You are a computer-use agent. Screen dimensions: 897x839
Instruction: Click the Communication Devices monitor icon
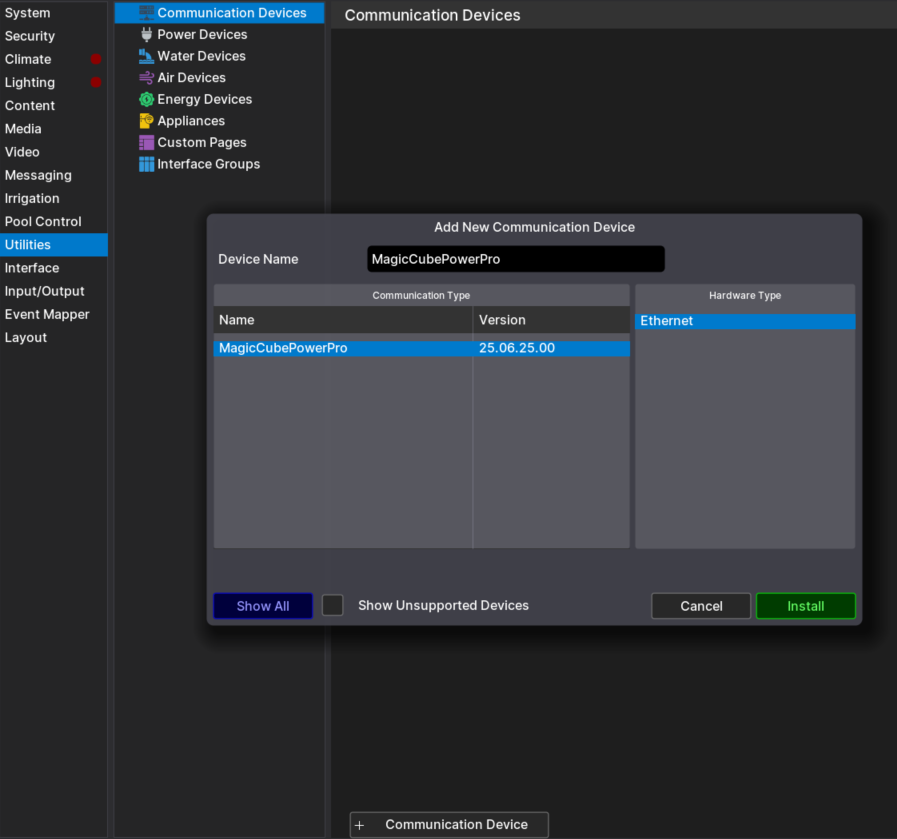click(x=146, y=13)
